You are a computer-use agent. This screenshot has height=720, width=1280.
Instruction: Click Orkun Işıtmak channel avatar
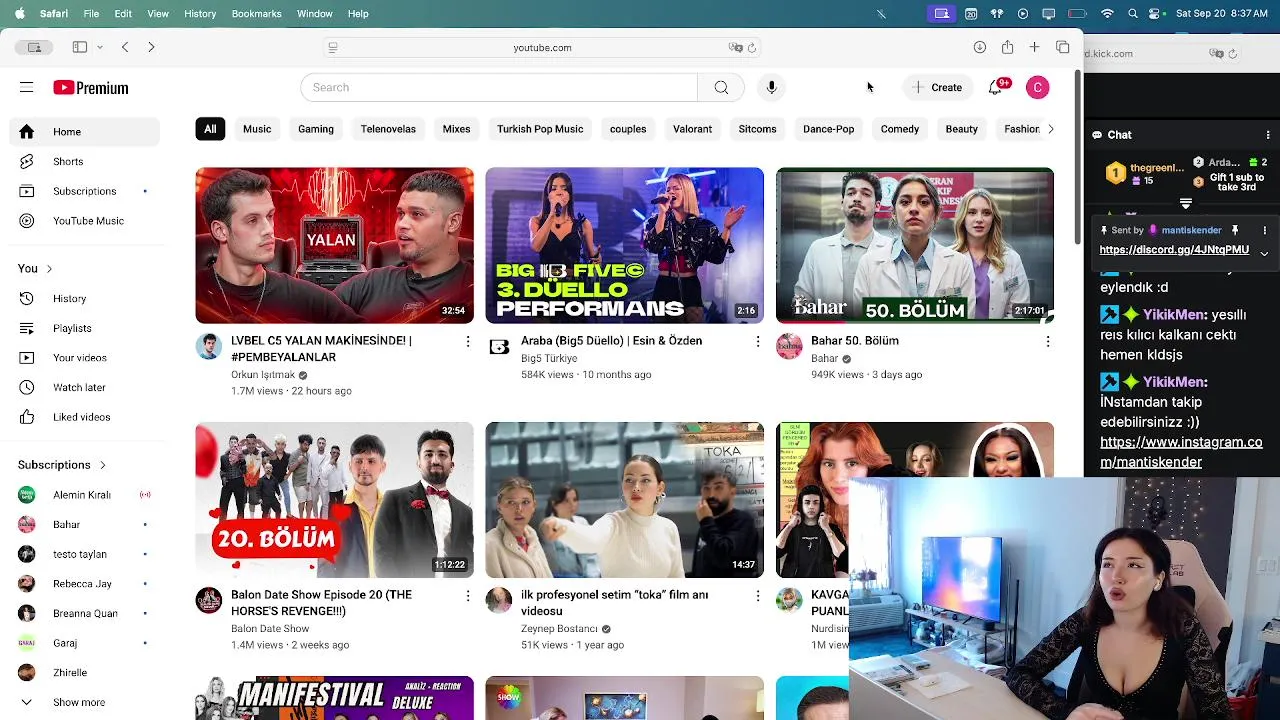coord(208,347)
